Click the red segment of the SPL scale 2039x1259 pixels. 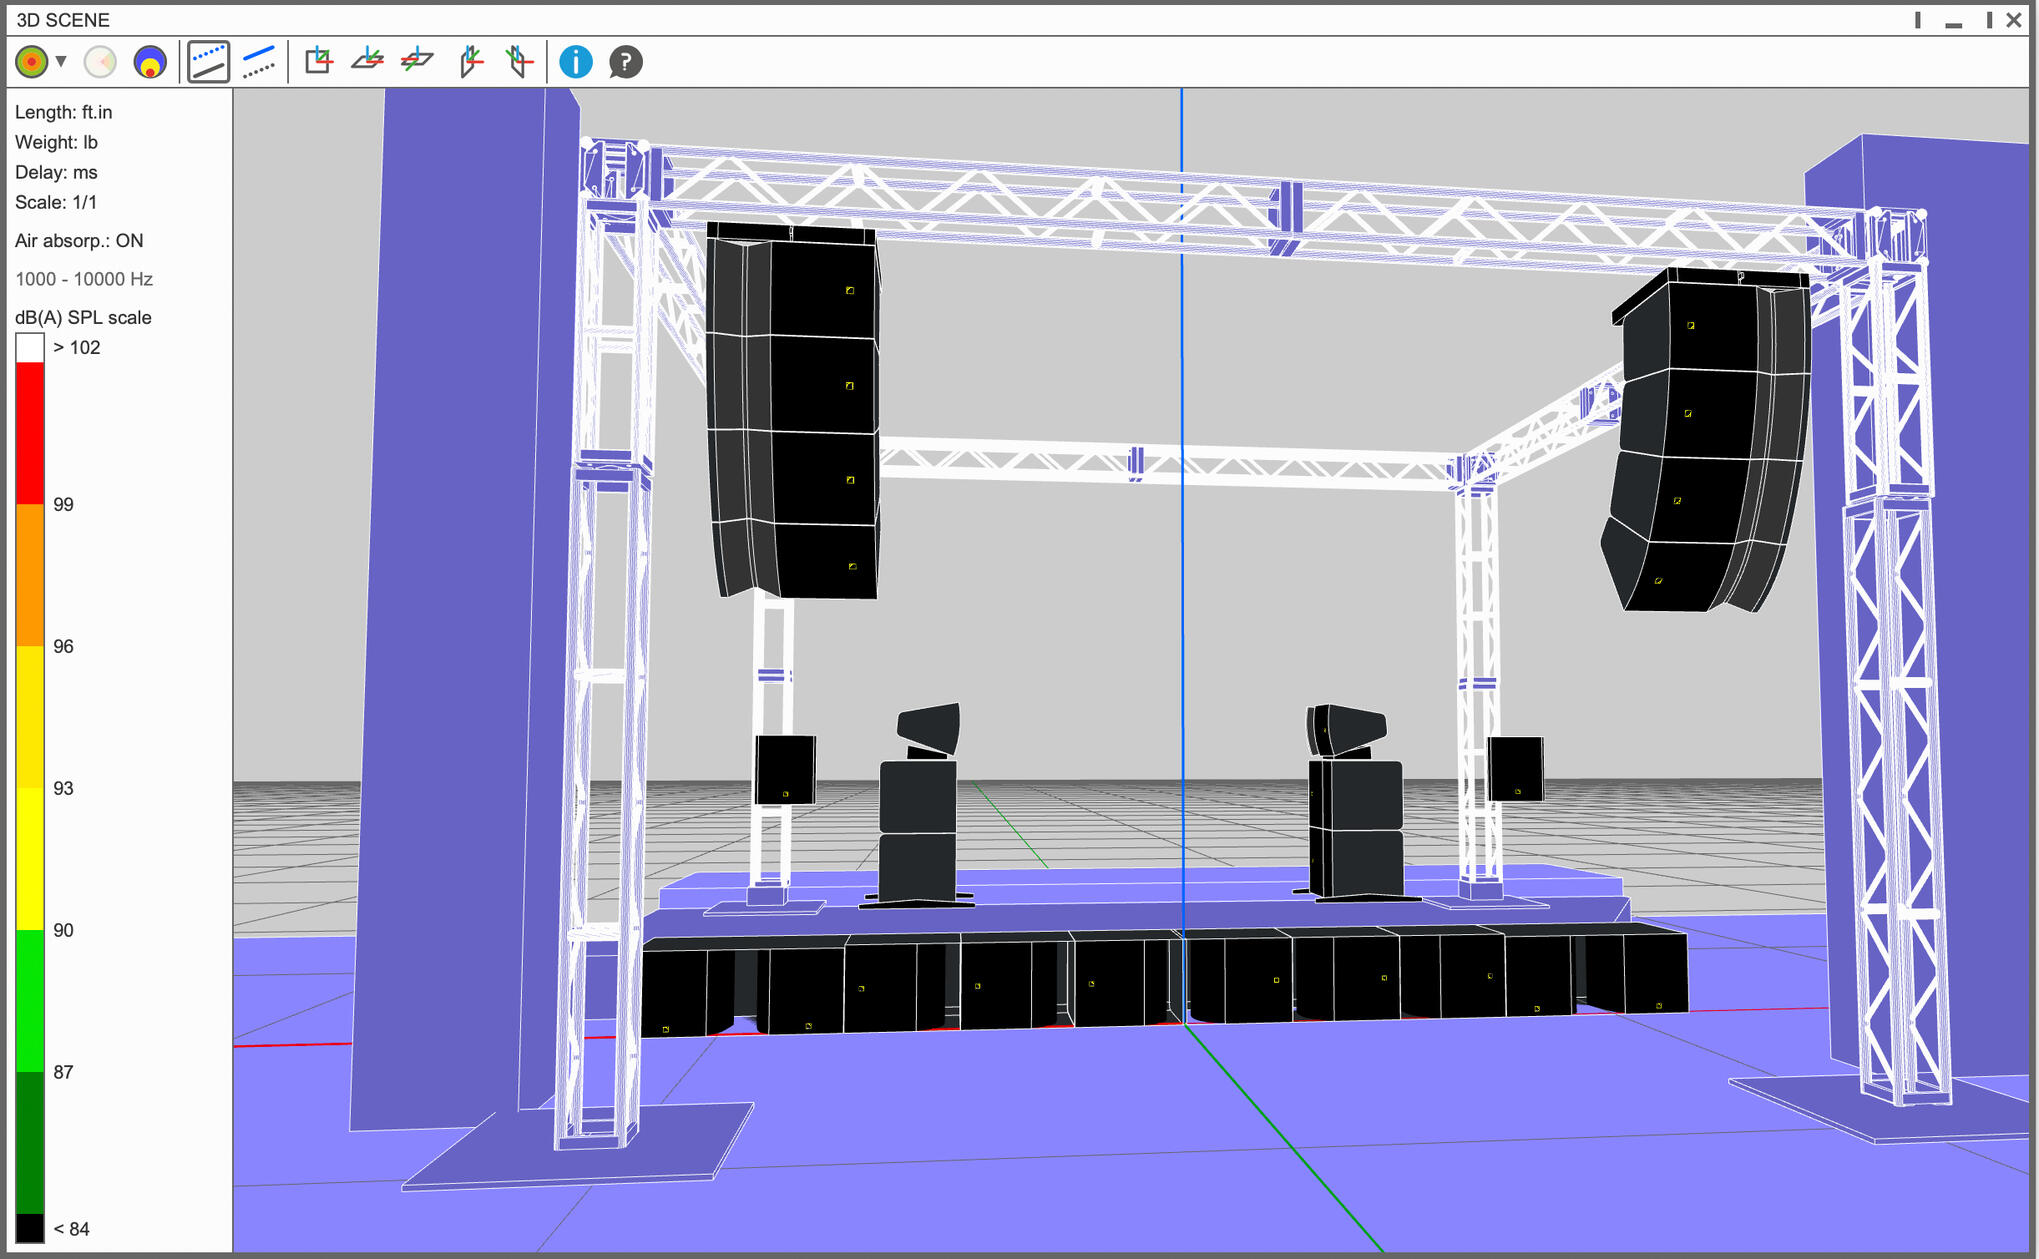click(x=30, y=432)
